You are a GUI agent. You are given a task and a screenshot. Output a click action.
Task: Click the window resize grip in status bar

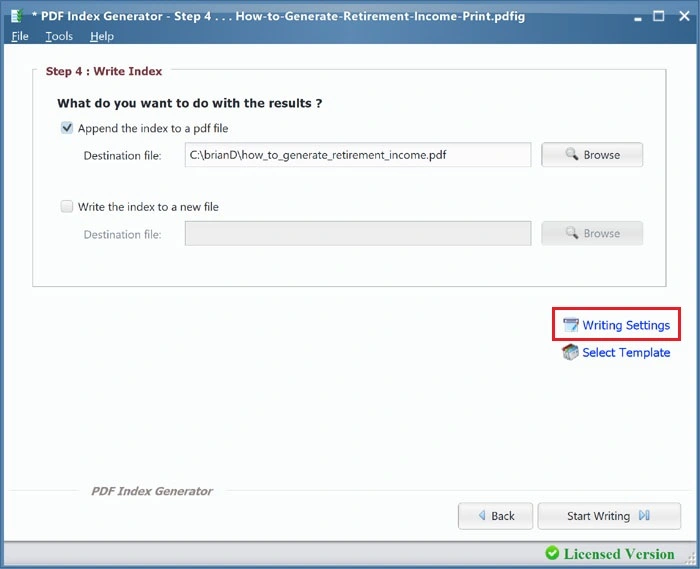click(691, 561)
